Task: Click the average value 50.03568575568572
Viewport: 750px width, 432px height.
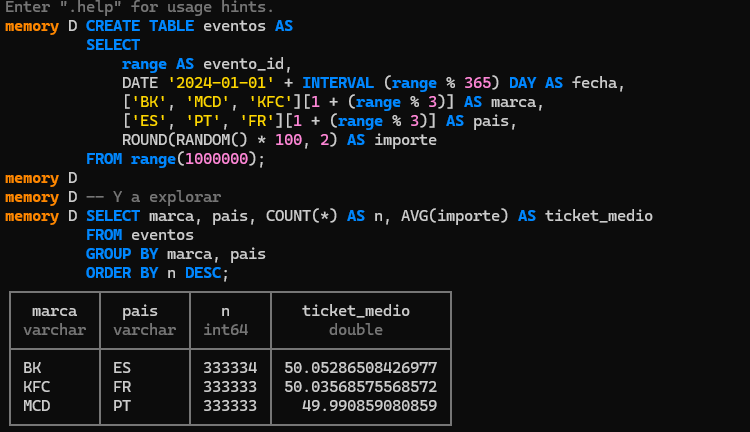Action: [361, 387]
